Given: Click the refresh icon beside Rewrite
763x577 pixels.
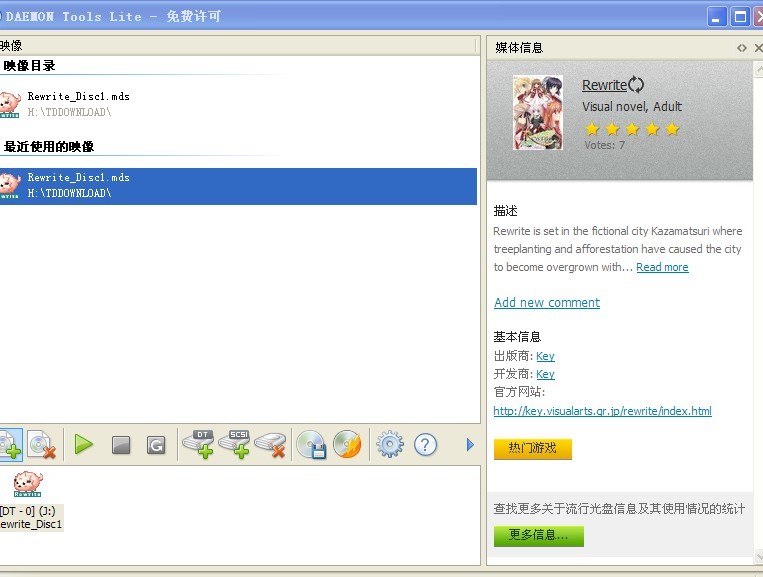Looking at the screenshot, I should (636, 85).
